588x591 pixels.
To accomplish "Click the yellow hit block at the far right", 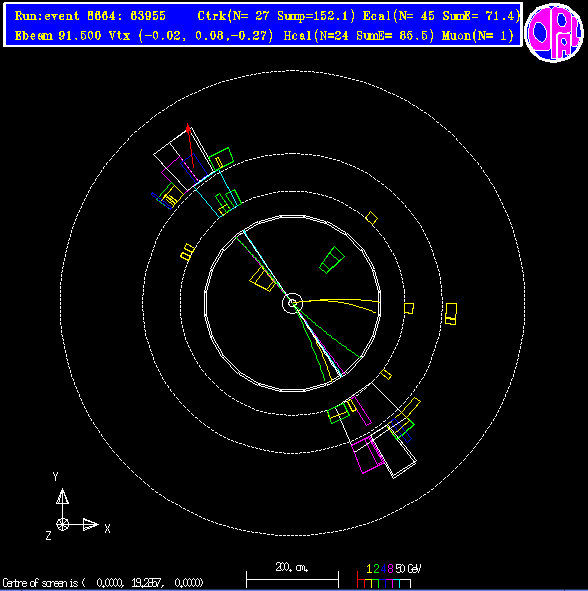I will click(x=451, y=314).
